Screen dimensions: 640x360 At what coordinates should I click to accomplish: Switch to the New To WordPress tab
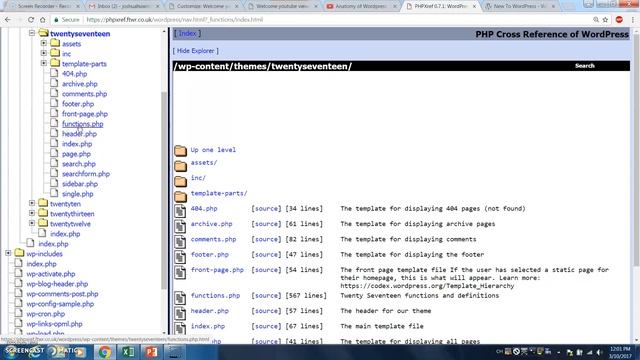[520, 6]
